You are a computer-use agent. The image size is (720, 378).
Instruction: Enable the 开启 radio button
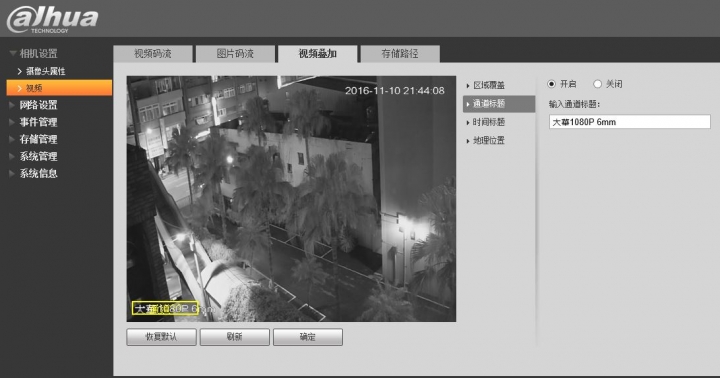pyautogui.click(x=551, y=84)
